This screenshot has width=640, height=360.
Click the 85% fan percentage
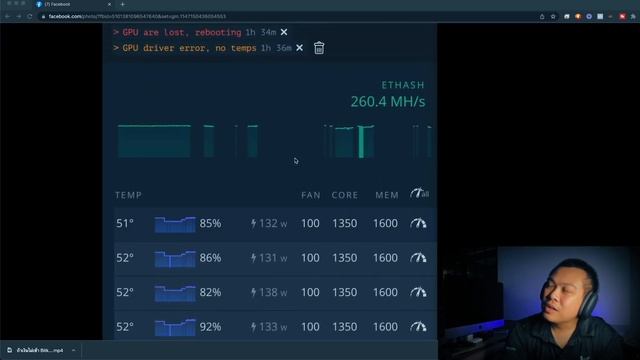coord(210,223)
